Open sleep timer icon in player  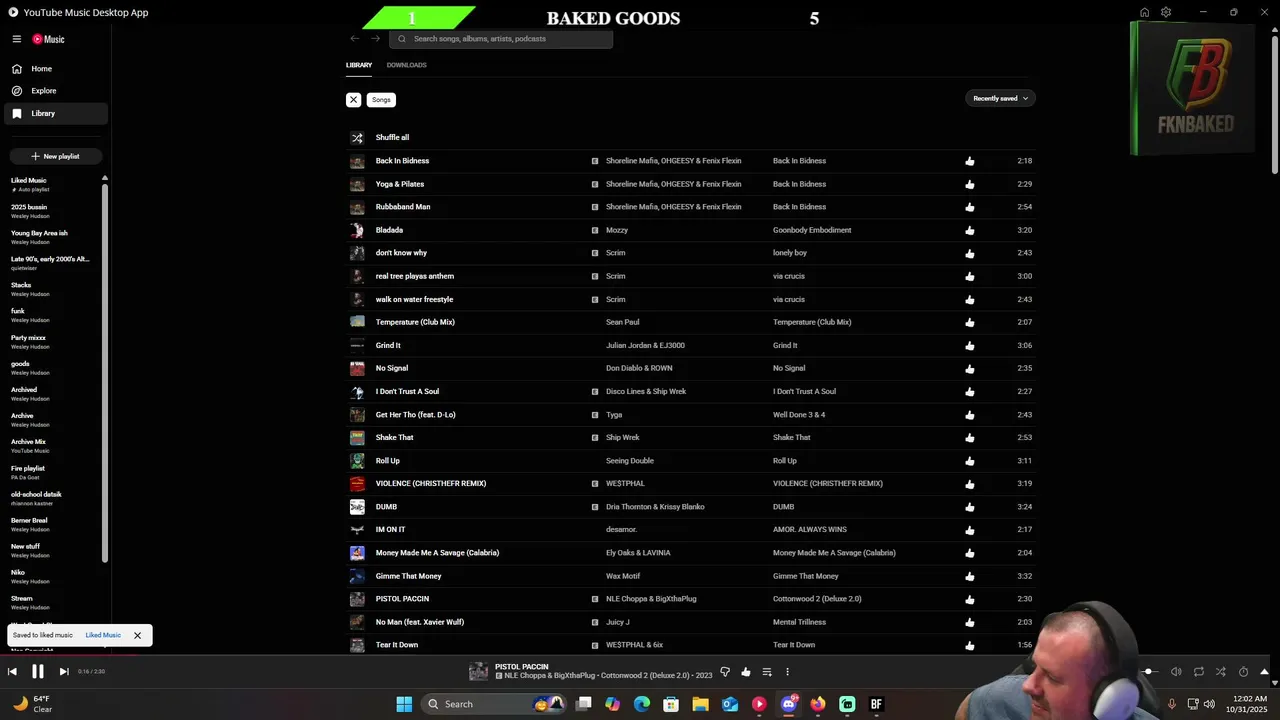(x=1243, y=672)
